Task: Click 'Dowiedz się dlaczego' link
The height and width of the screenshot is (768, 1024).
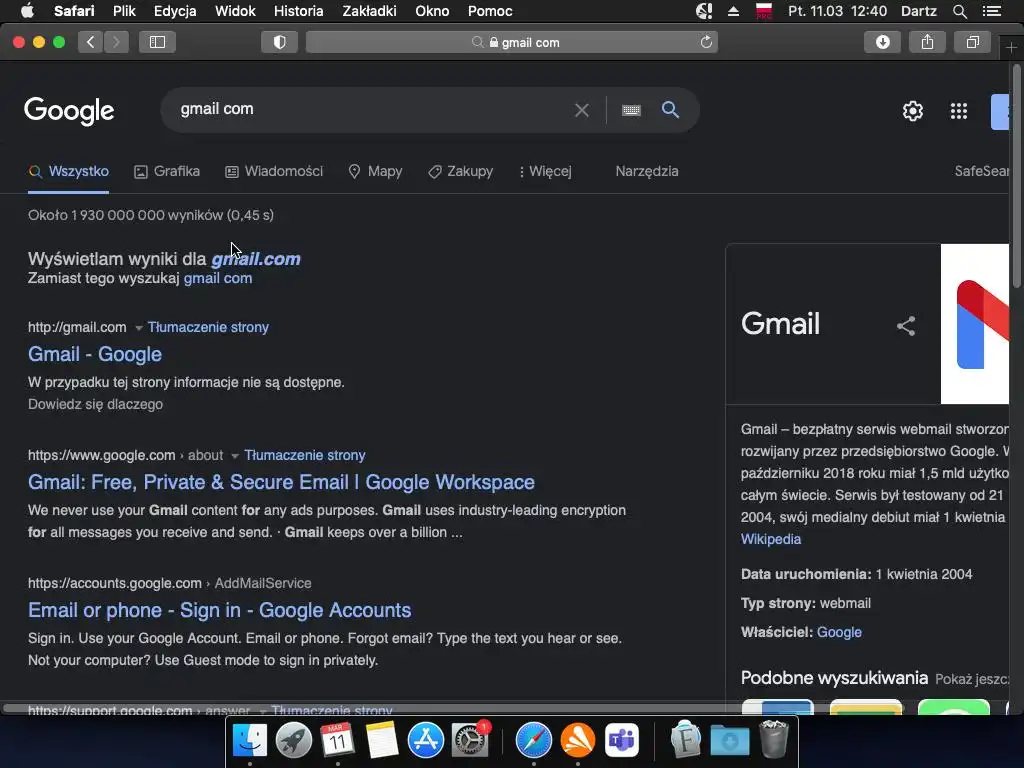Action: coord(95,404)
